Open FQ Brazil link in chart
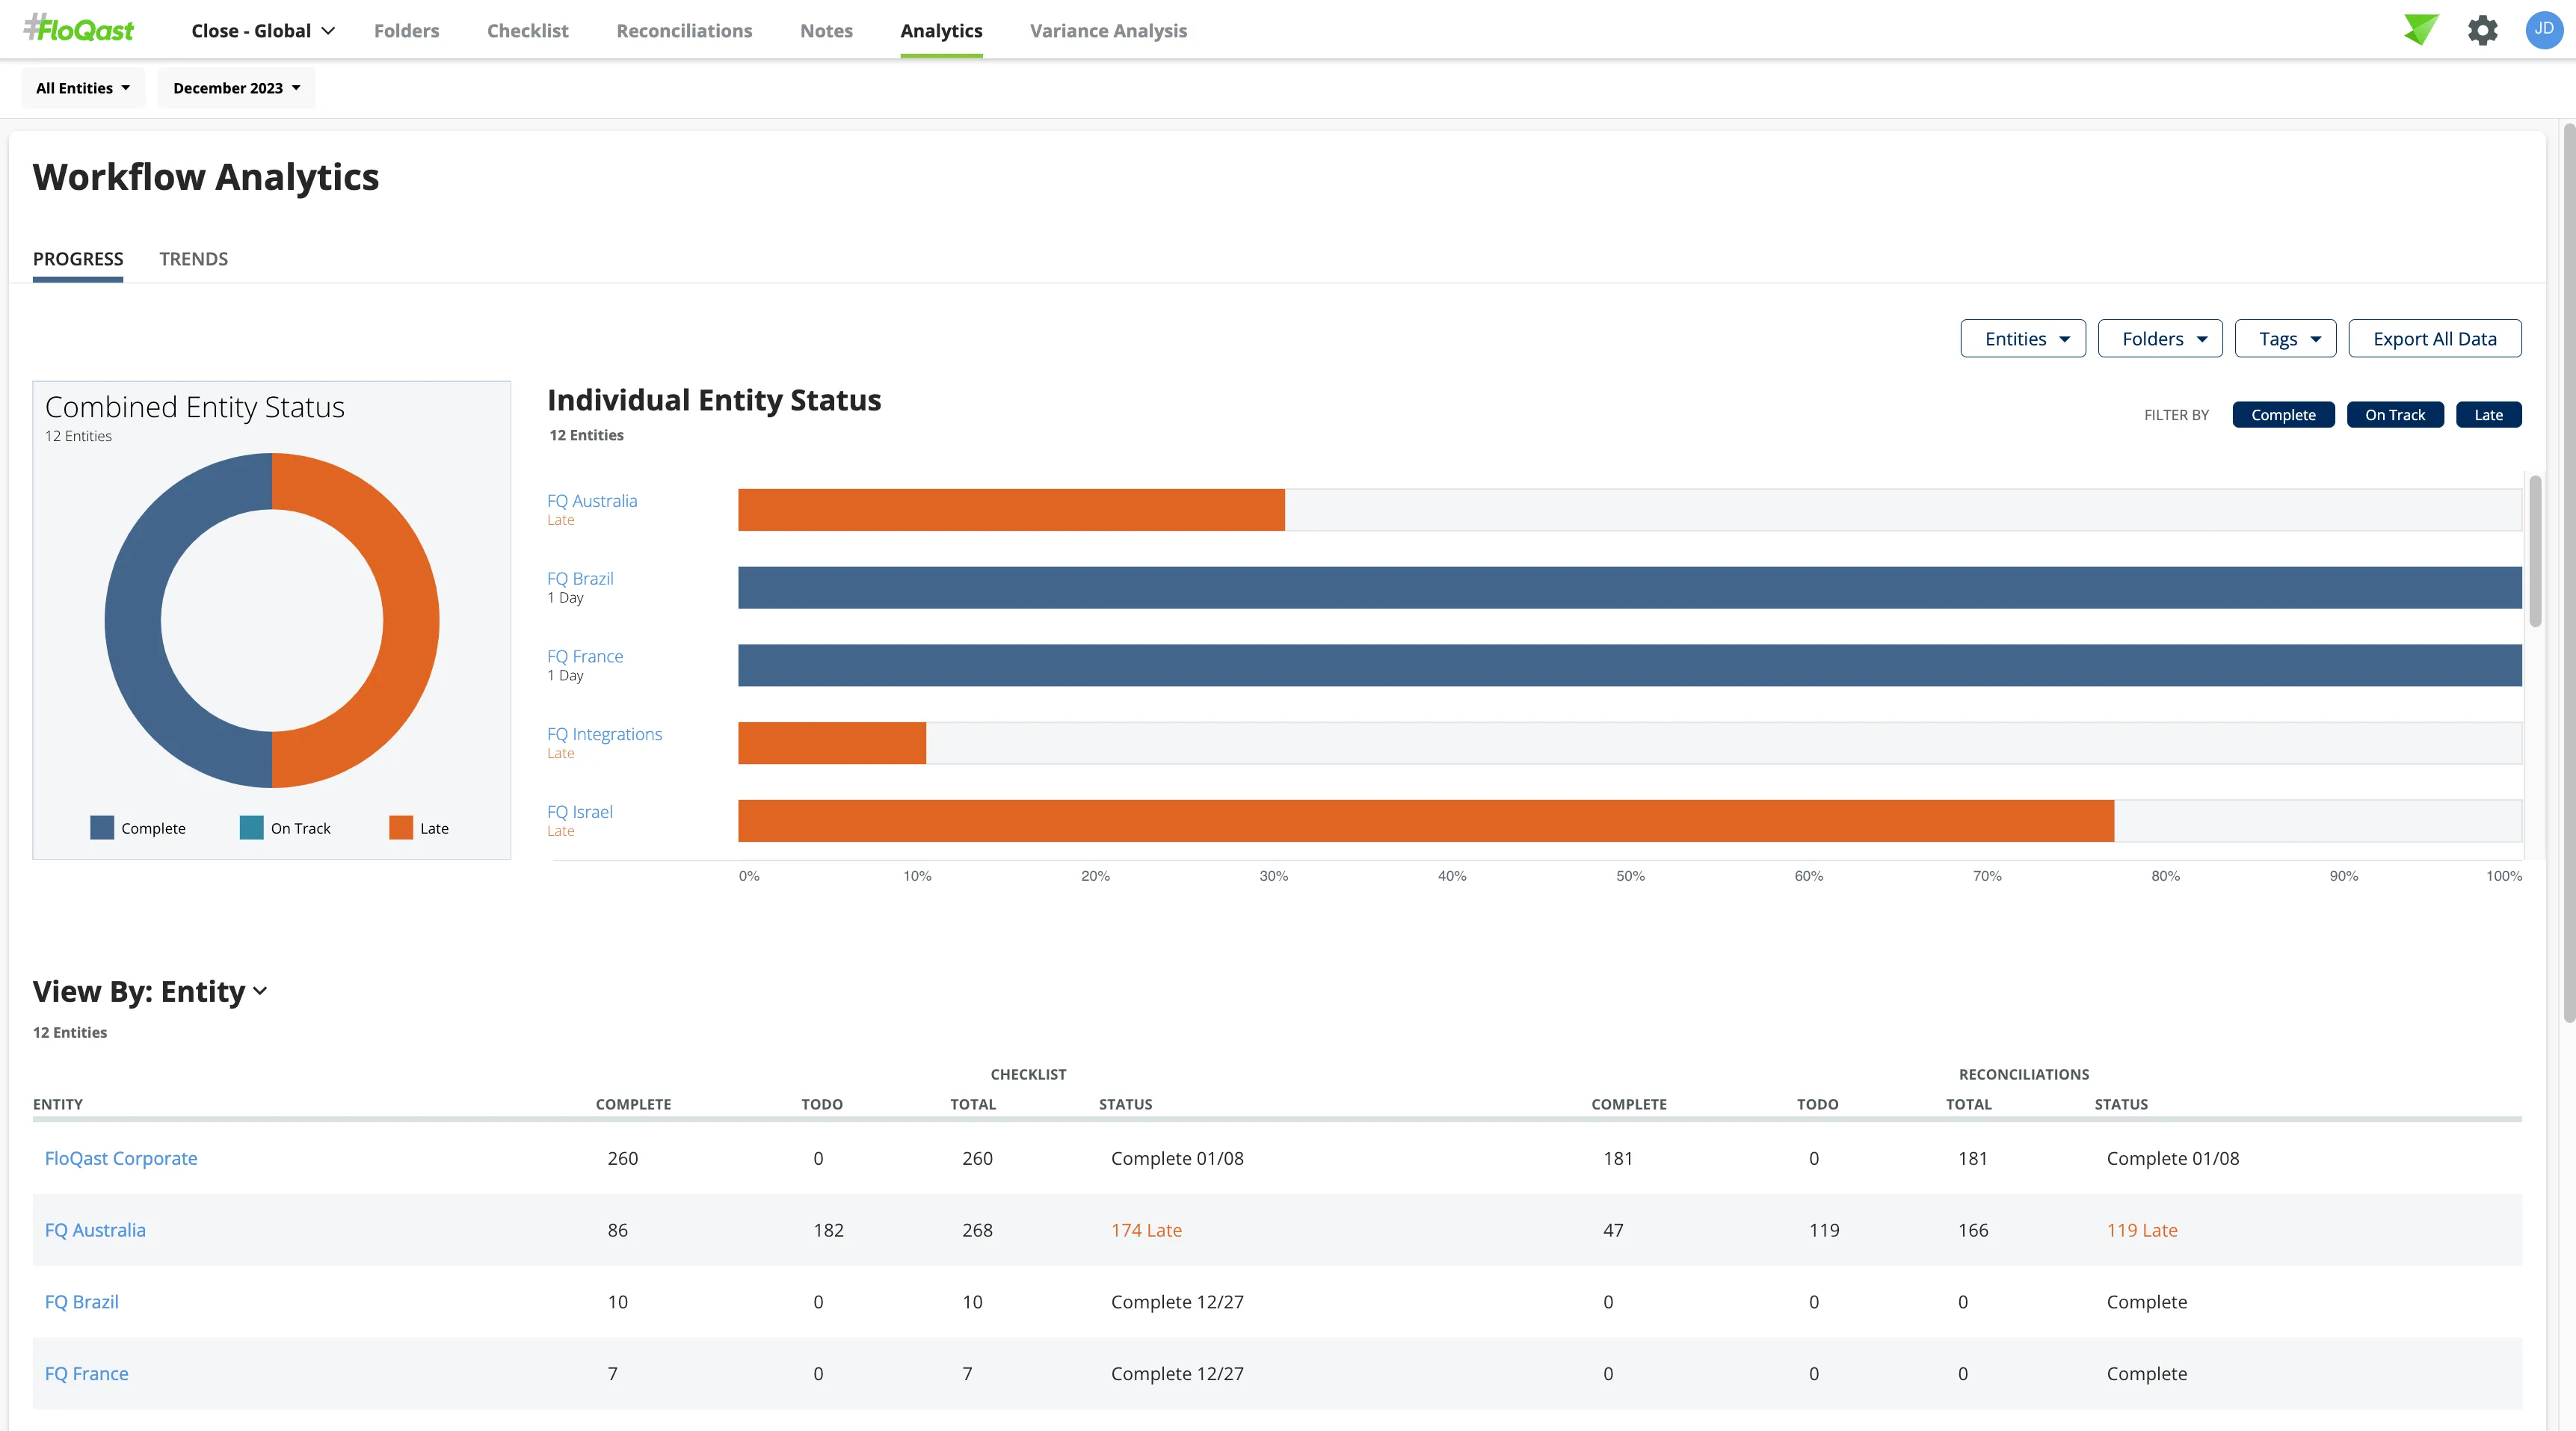The image size is (2576, 1431). tap(580, 578)
